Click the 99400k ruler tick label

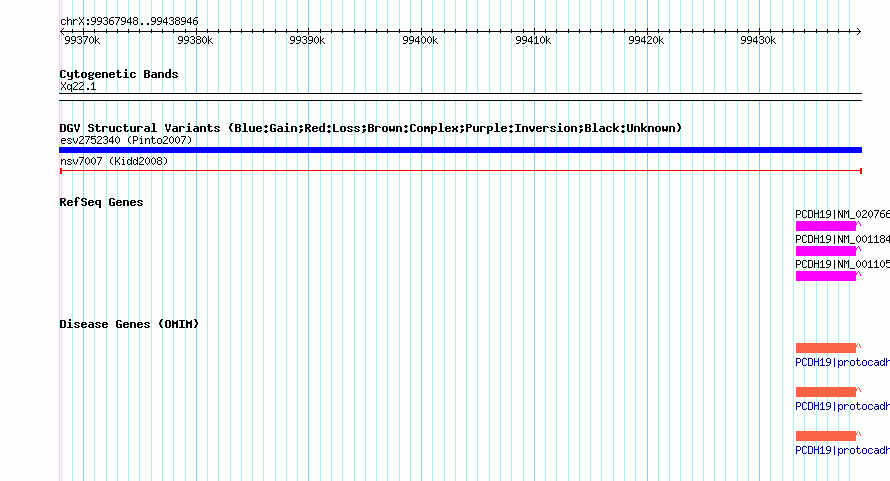(x=420, y=40)
